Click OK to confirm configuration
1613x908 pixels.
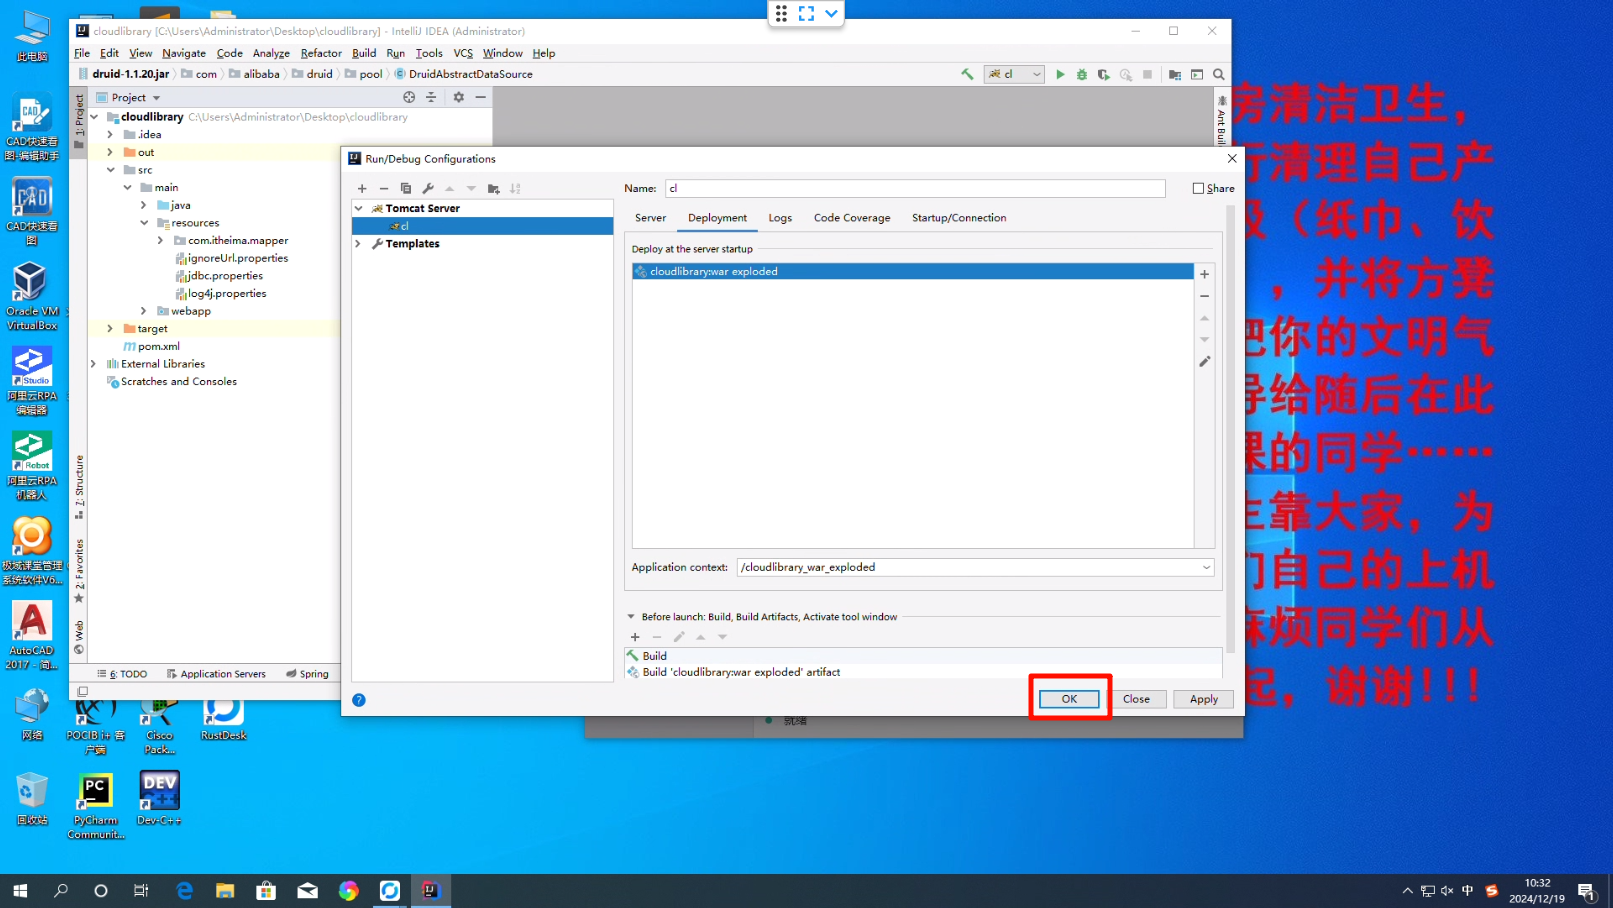(1069, 700)
